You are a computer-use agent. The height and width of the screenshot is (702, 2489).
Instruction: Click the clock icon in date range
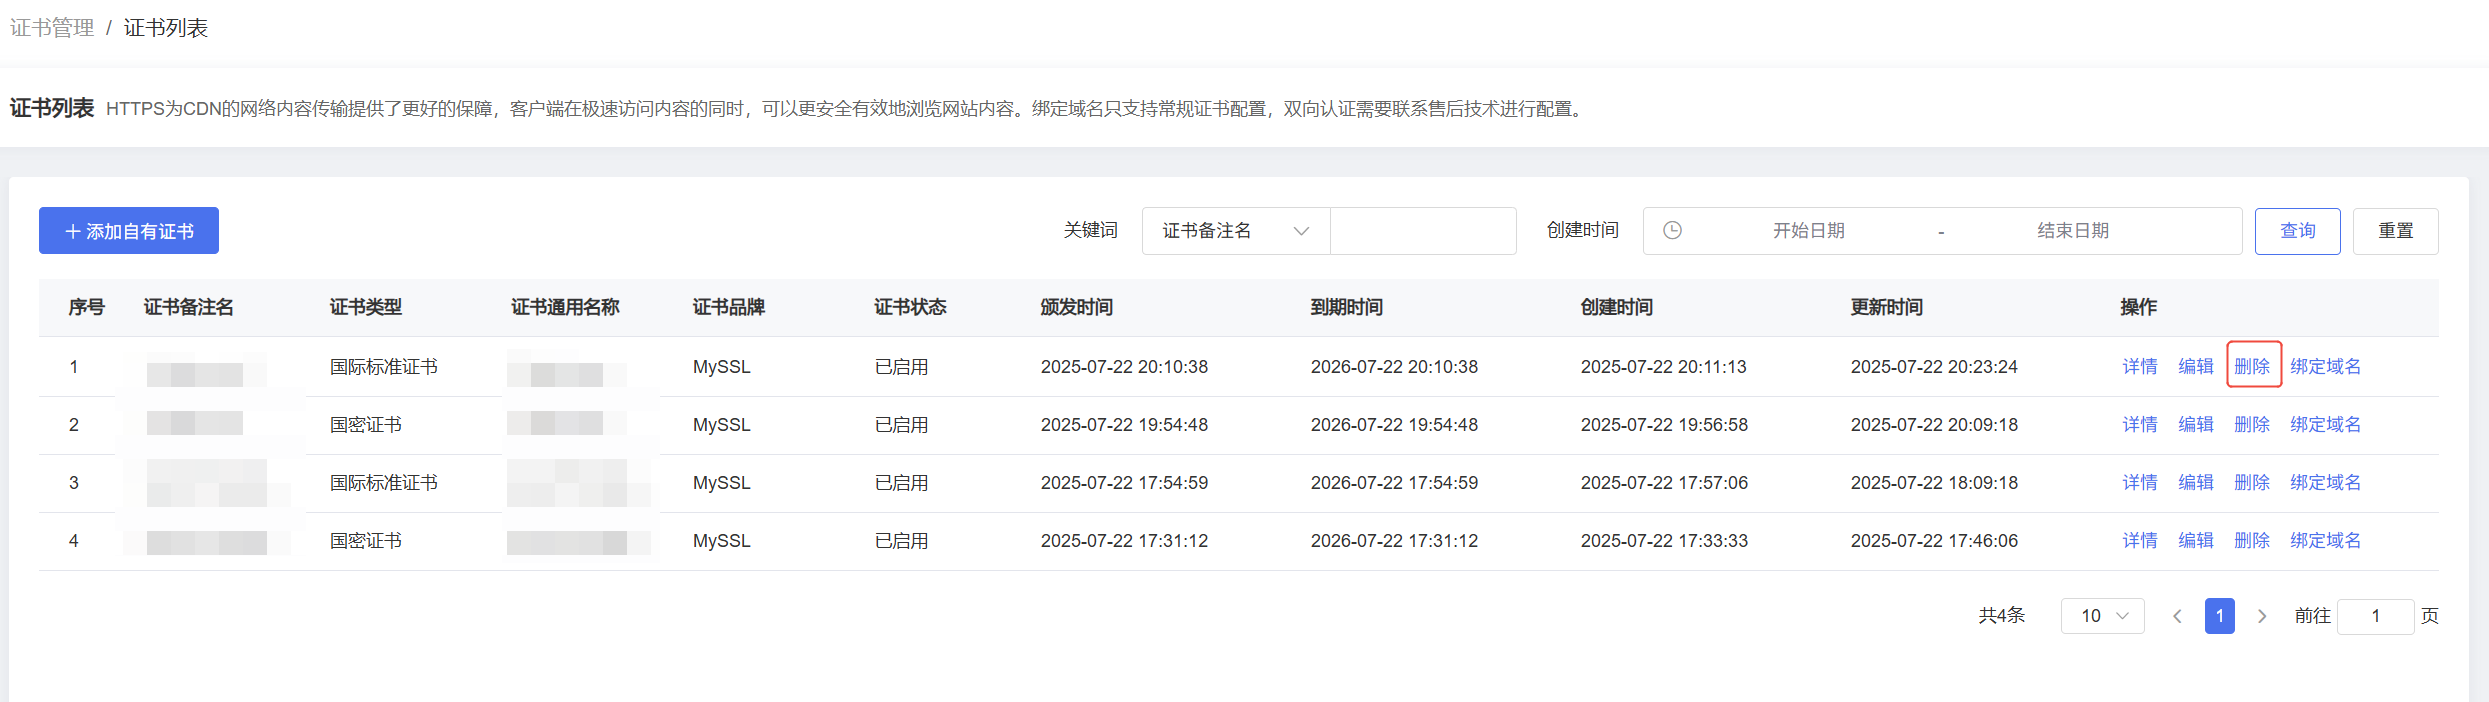tap(1672, 231)
